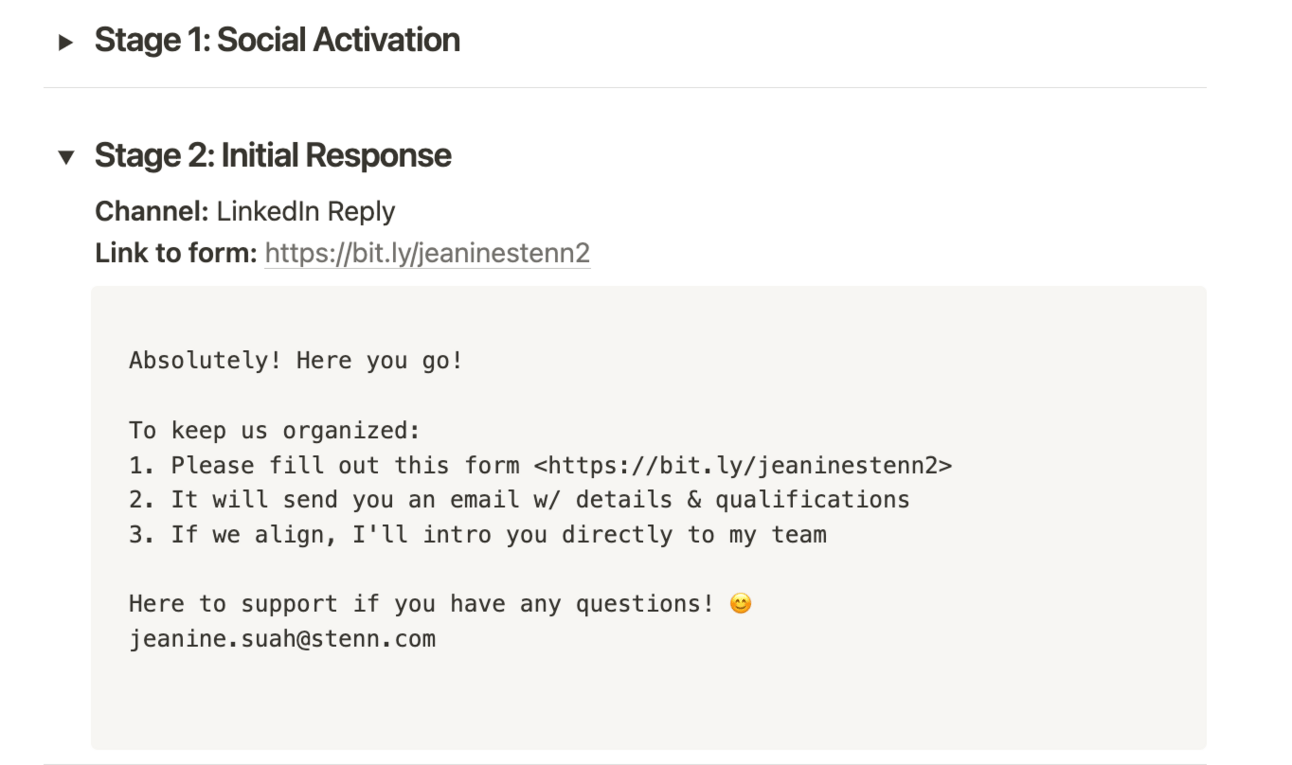Viewport: 1292px width, 765px height.
Task: Click the bit.ly URL inside the code block
Action: point(743,465)
